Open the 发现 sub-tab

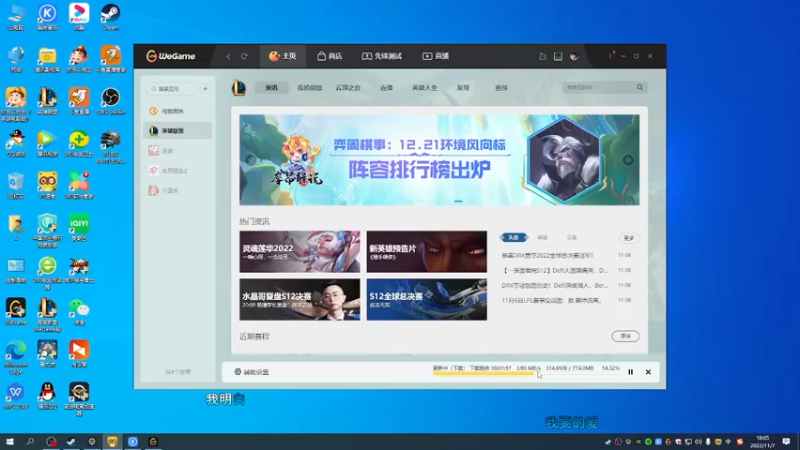pyautogui.click(x=463, y=88)
